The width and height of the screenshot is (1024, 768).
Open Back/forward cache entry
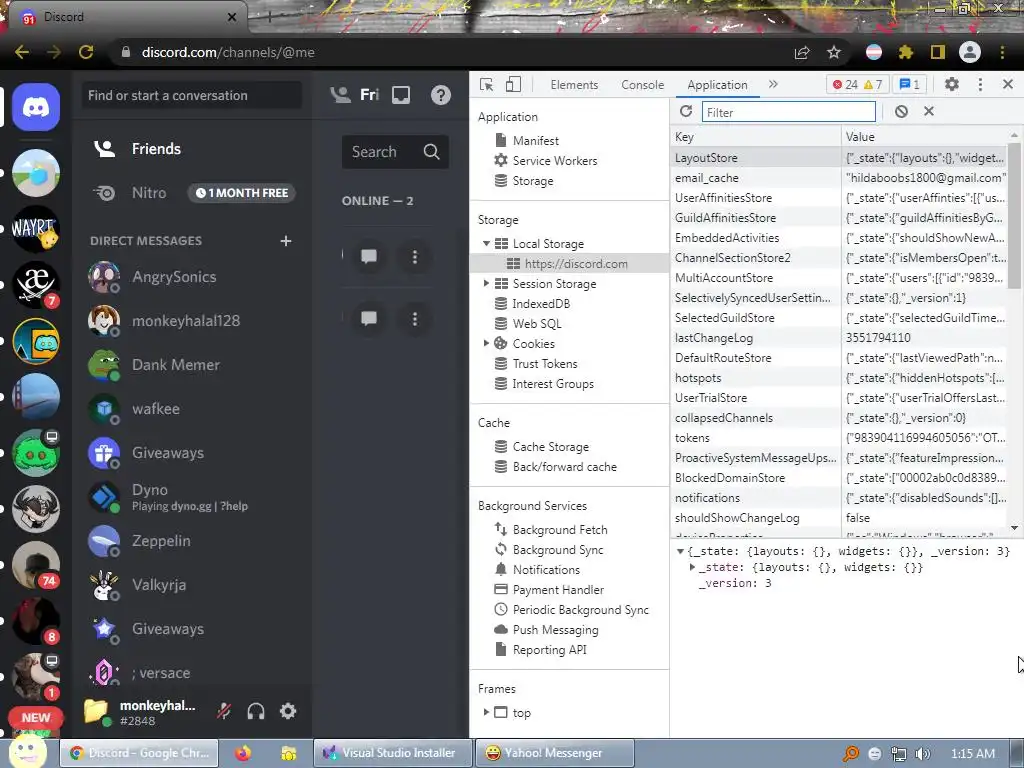[564, 467]
